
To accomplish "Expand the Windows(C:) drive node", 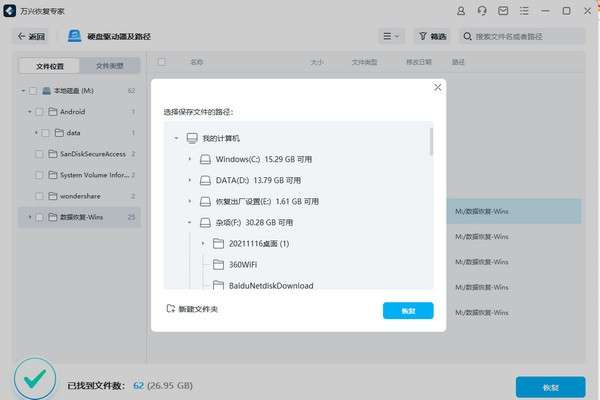I will pos(189,159).
